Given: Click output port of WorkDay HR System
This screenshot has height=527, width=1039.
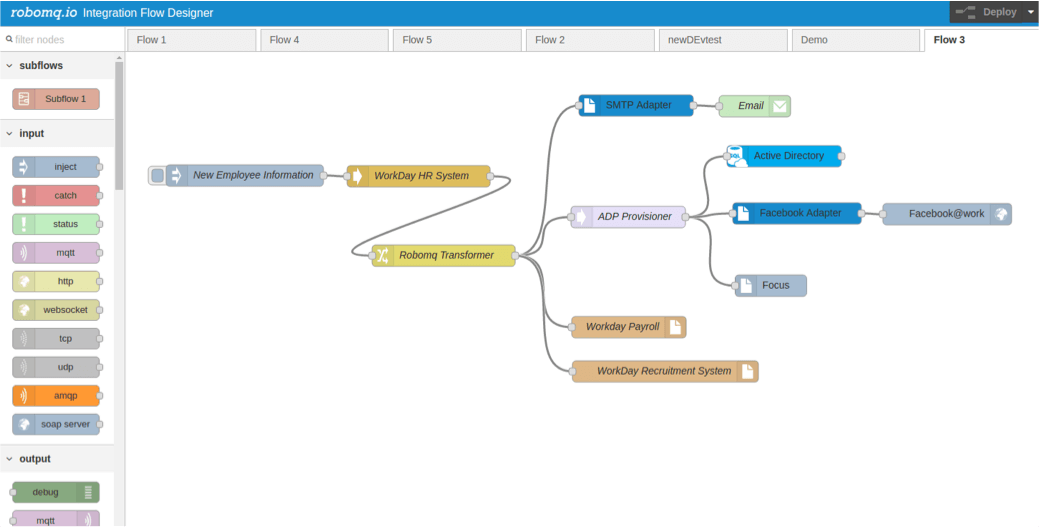Looking at the screenshot, I should [490, 176].
